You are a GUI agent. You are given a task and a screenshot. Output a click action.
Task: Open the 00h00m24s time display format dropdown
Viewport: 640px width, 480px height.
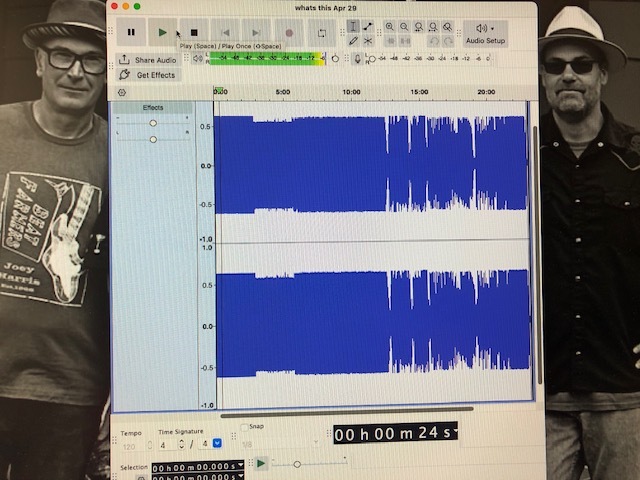pyautogui.click(x=455, y=431)
